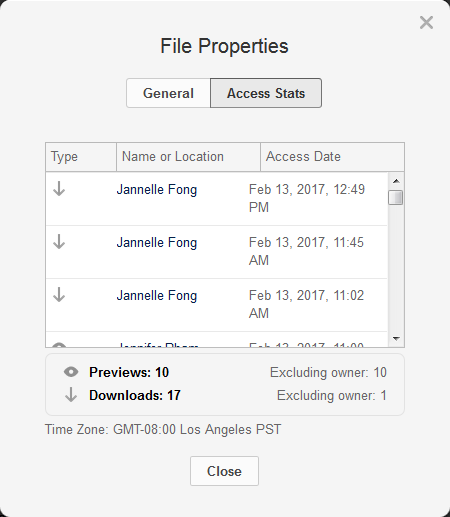Click download arrow icon for 12:49 PM entry
The width and height of the screenshot is (450, 517).
tap(59, 189)
